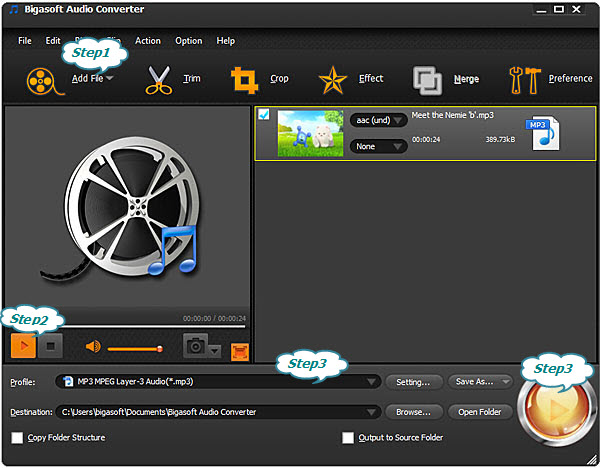Open the None subtitle dropdown
Screen dimensions: 600x468
pyautogui.click(x=378, y=146)
